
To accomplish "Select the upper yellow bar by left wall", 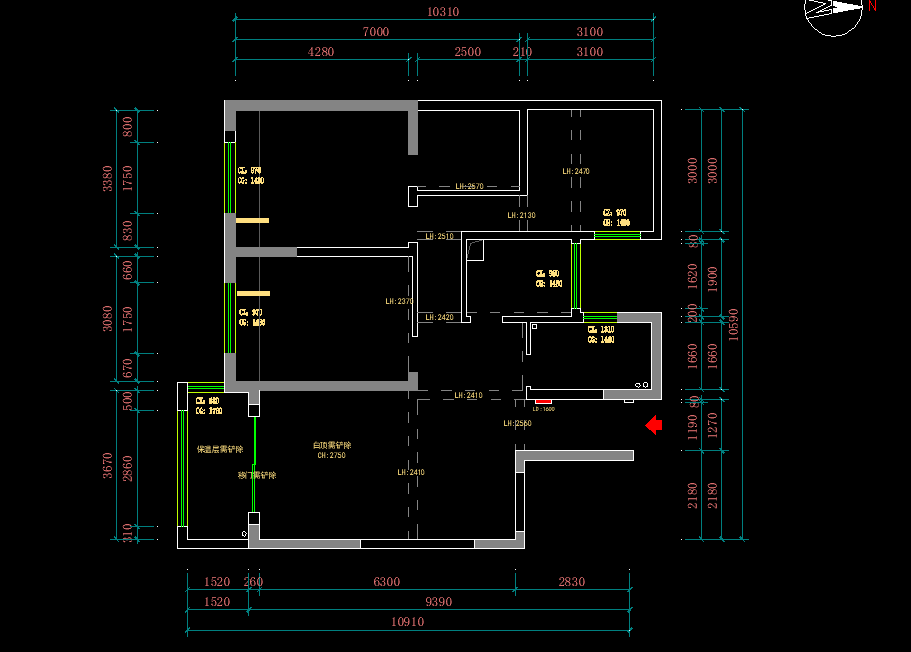I will click(x=253, y=220).
